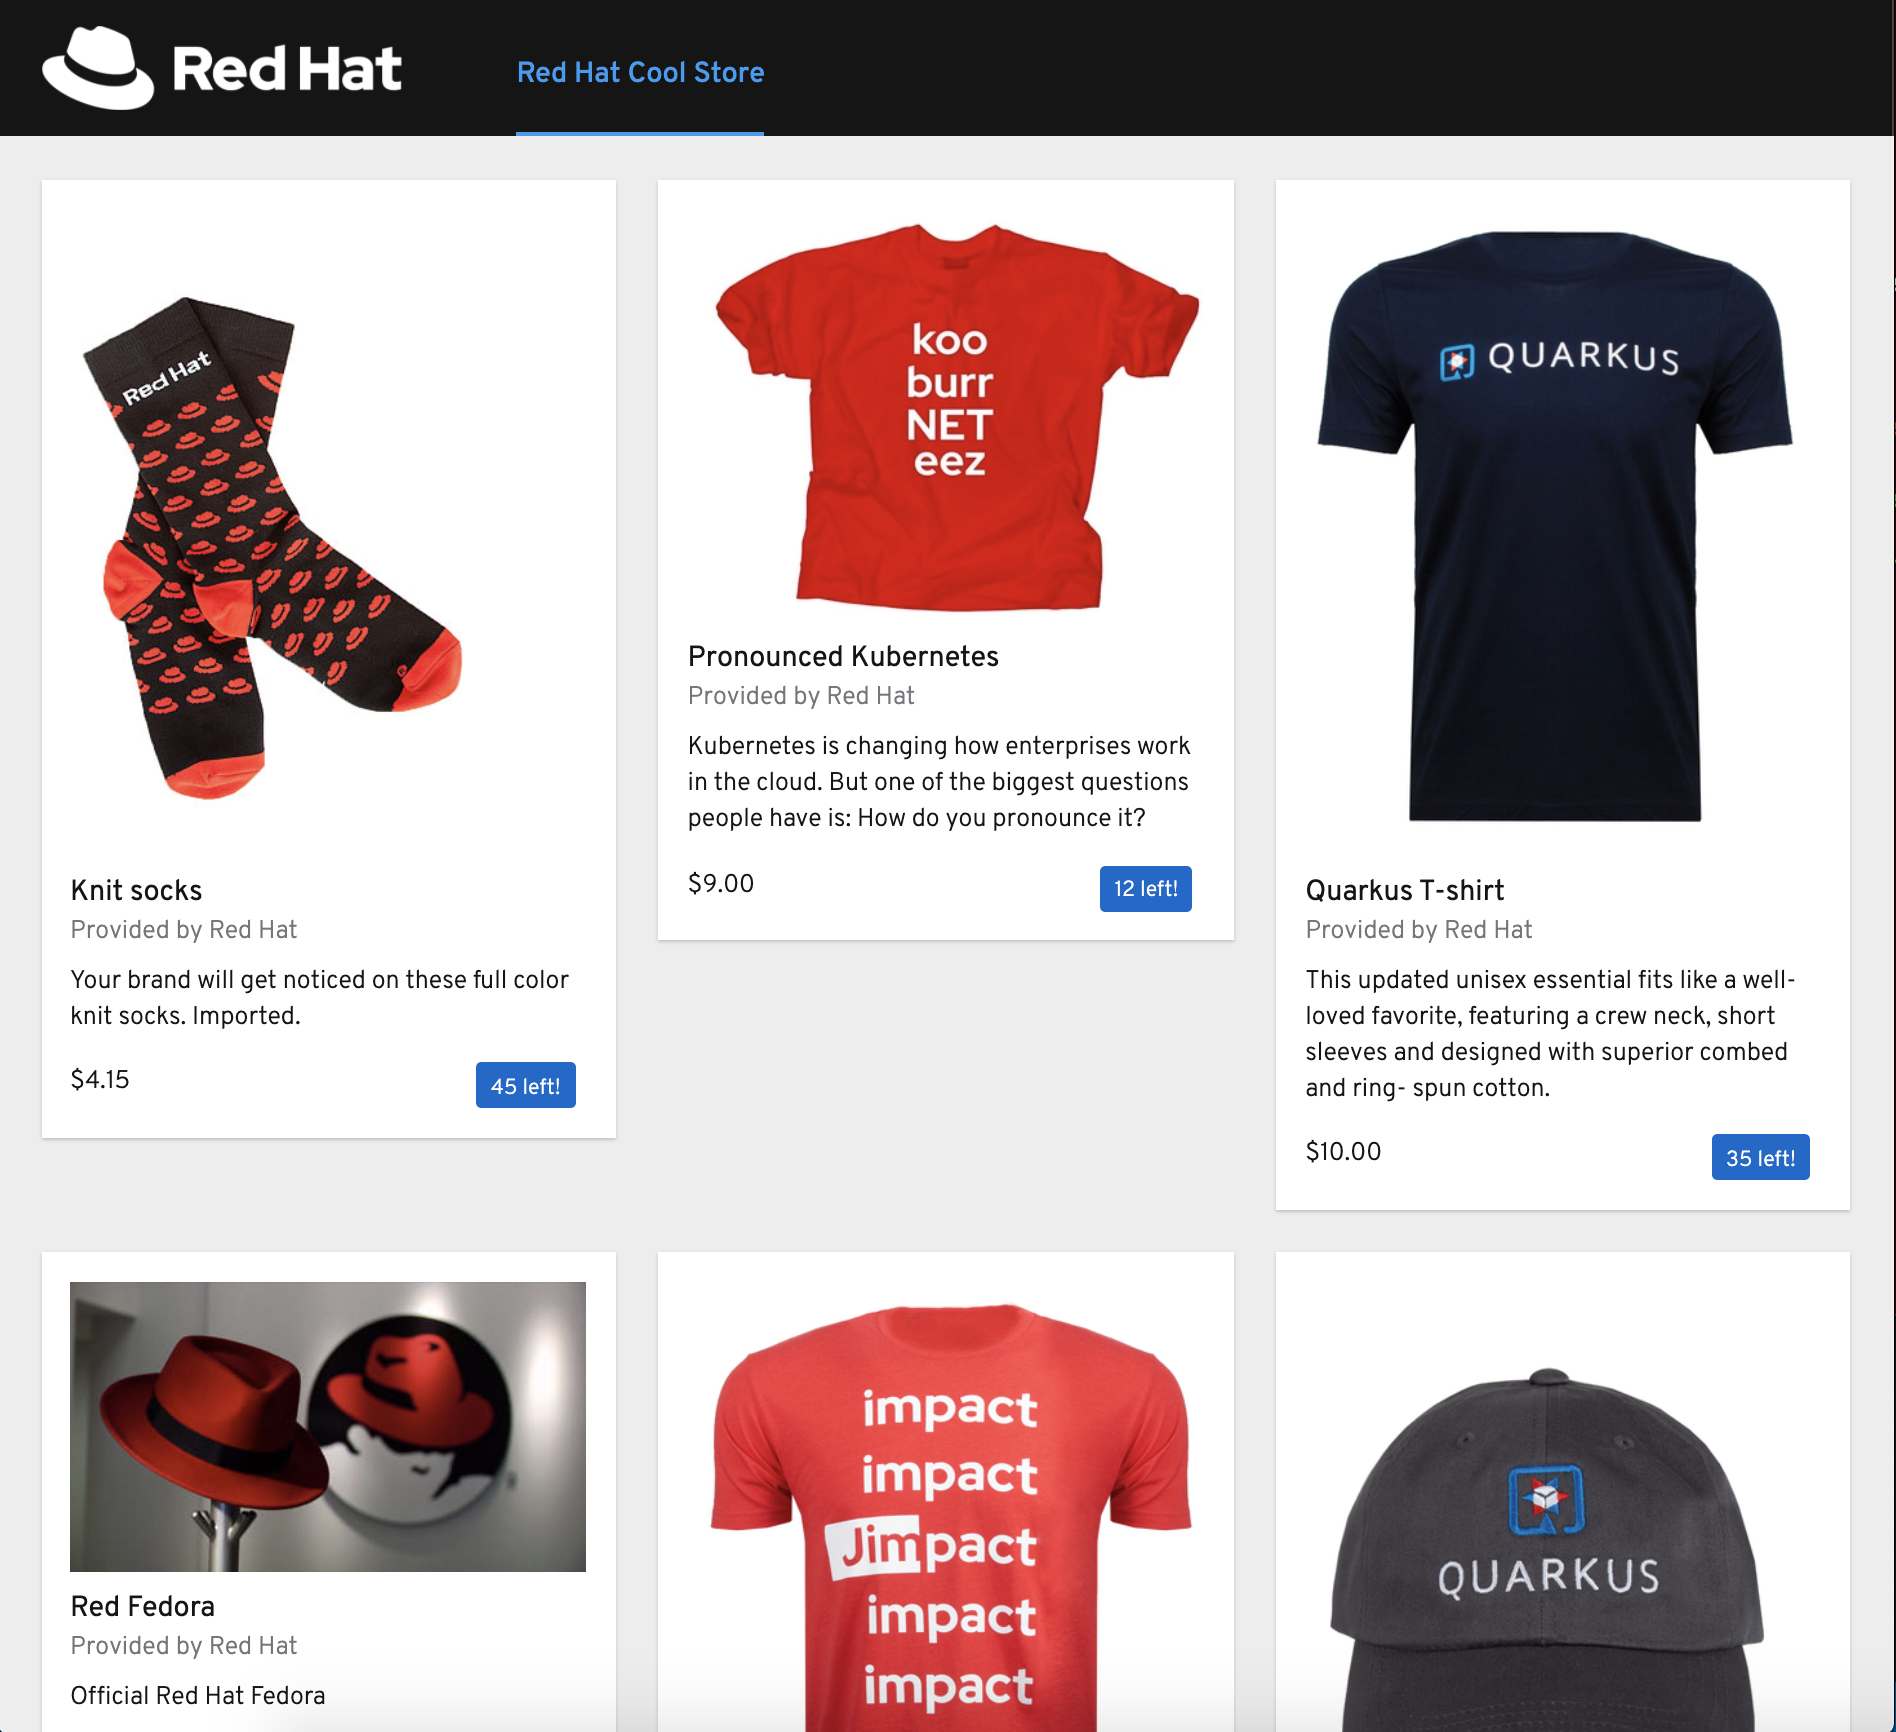Select the Red Fedora product title
The height and width of the screenshot is (1732, 1896).
click(143, 1606)
